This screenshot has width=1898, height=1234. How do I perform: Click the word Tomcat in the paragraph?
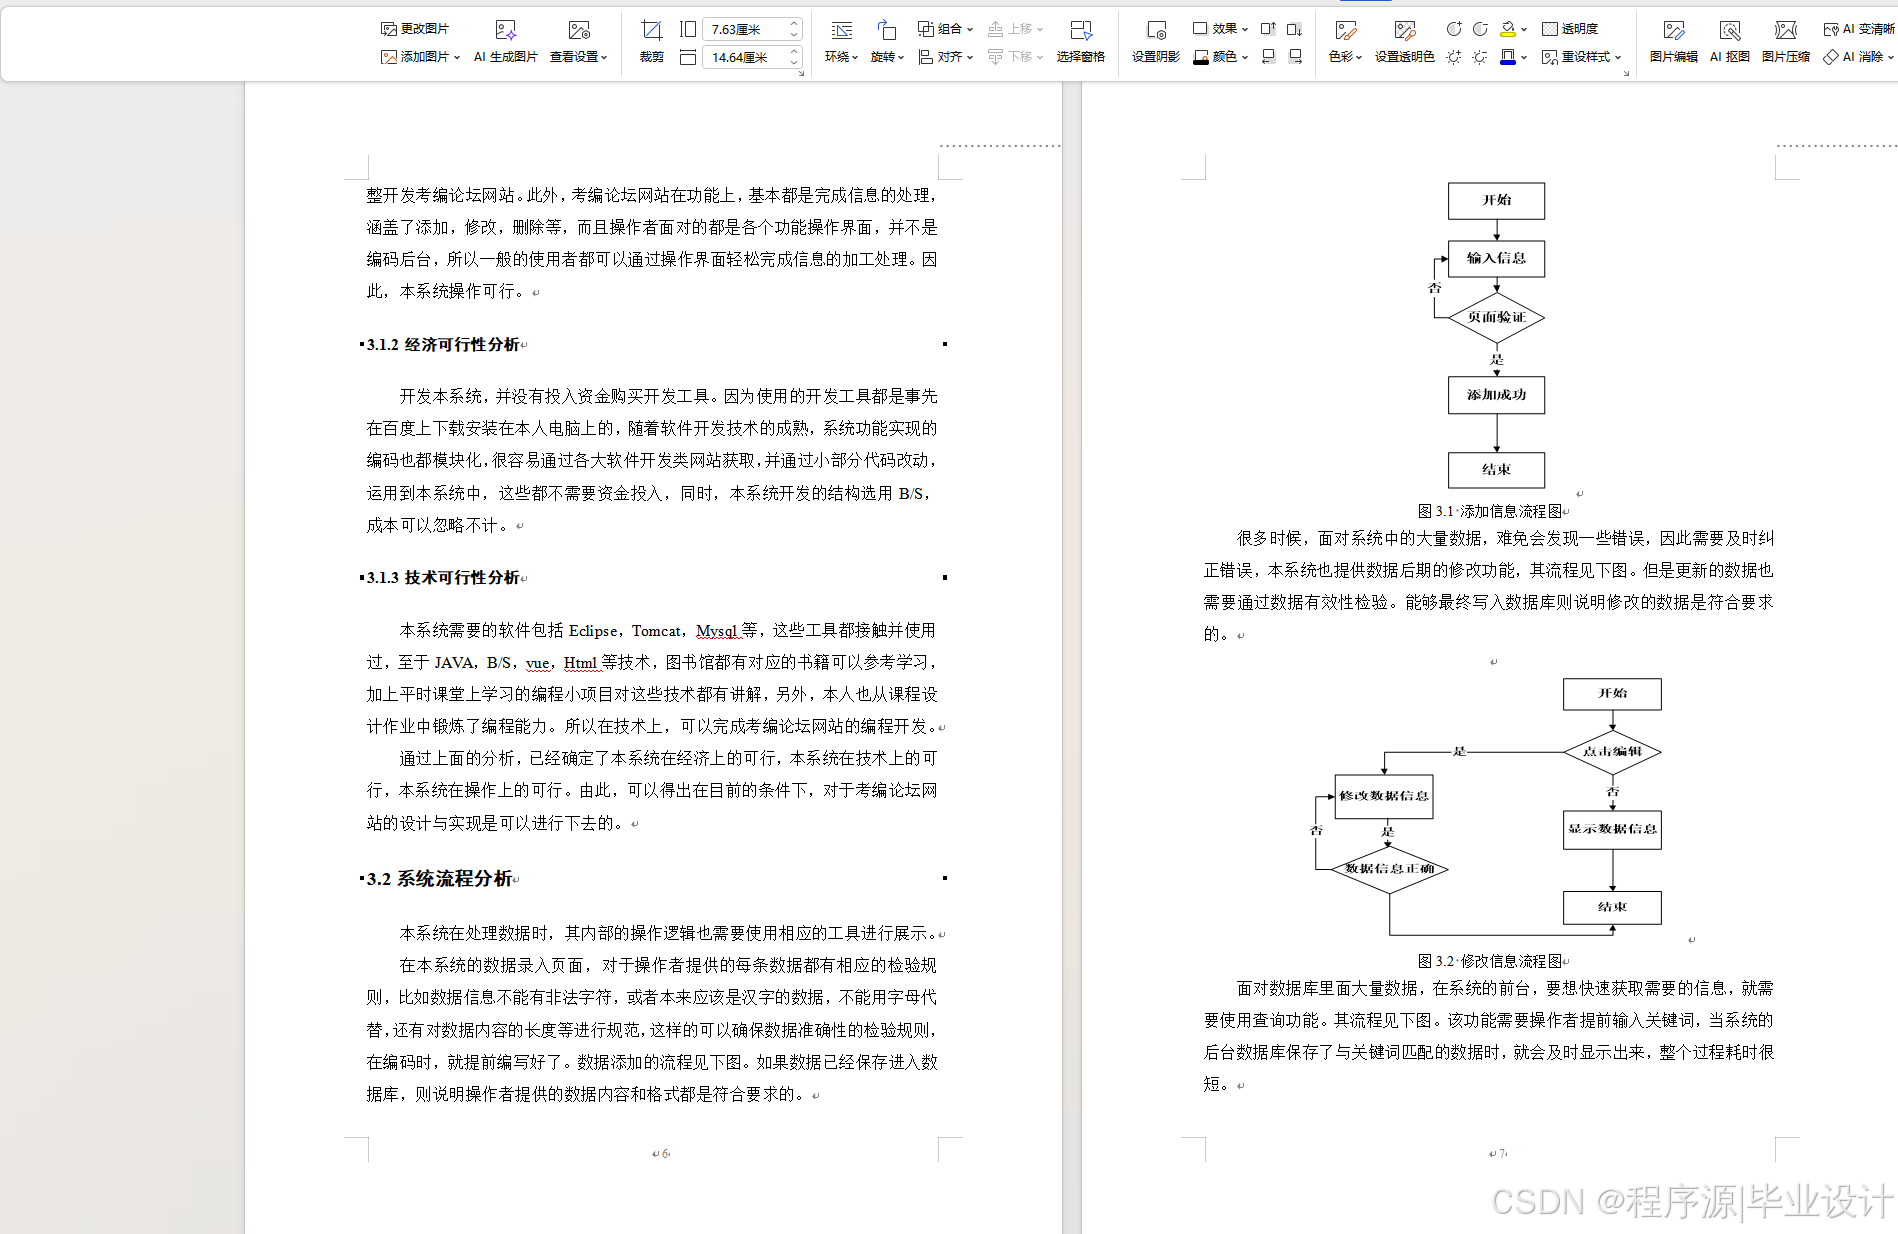click(x=656, y=631)
